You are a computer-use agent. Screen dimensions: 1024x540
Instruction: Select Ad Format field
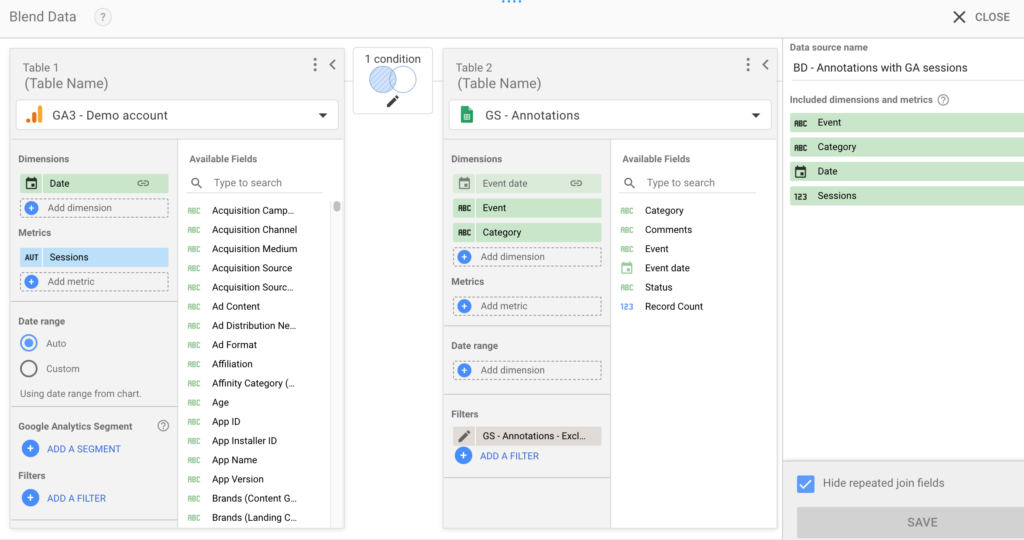[234, 345]
